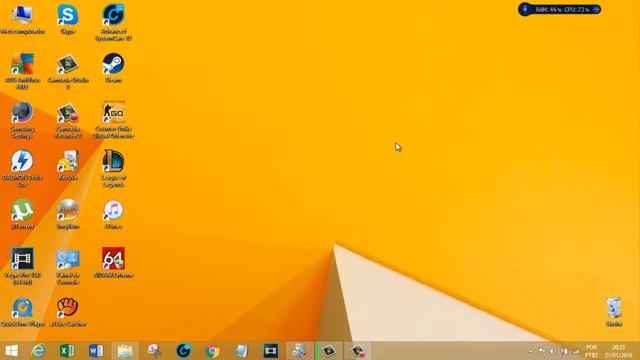
Task: Click the POR keyboard language indicator
Action: coord(591,351)
